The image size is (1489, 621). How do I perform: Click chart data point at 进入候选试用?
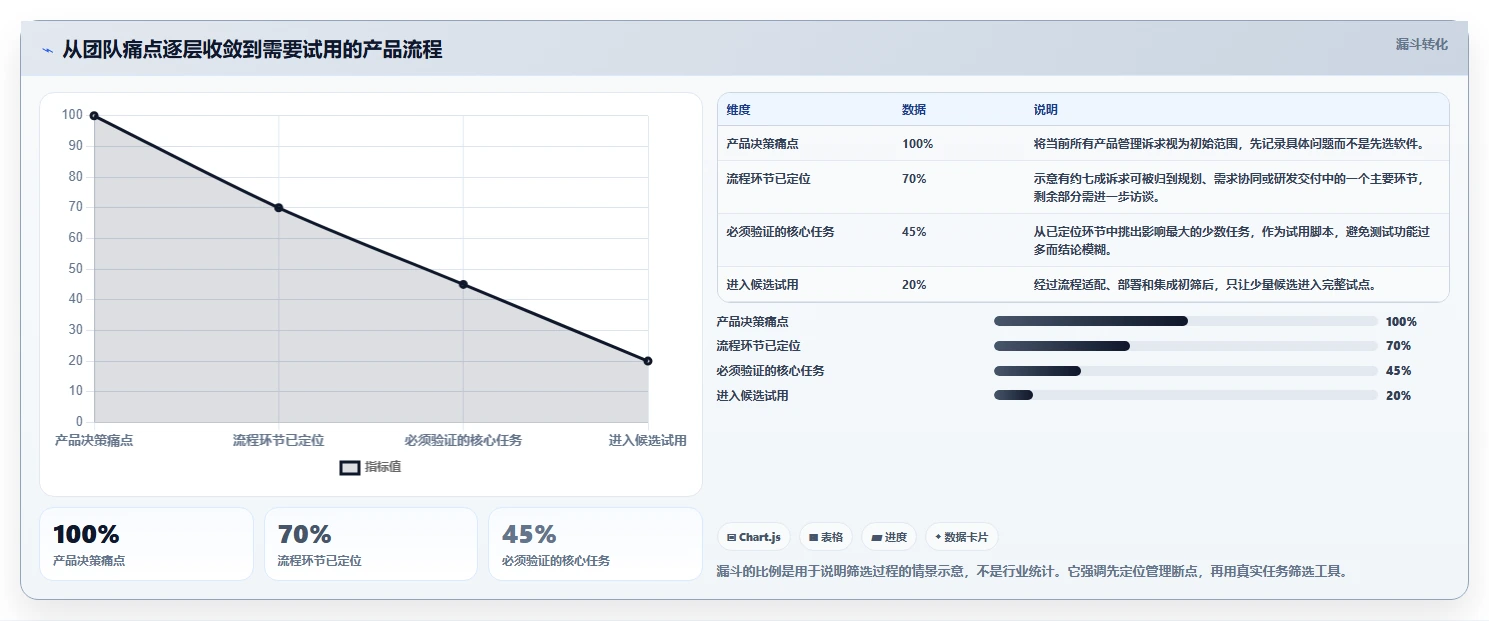coord(648,361)
